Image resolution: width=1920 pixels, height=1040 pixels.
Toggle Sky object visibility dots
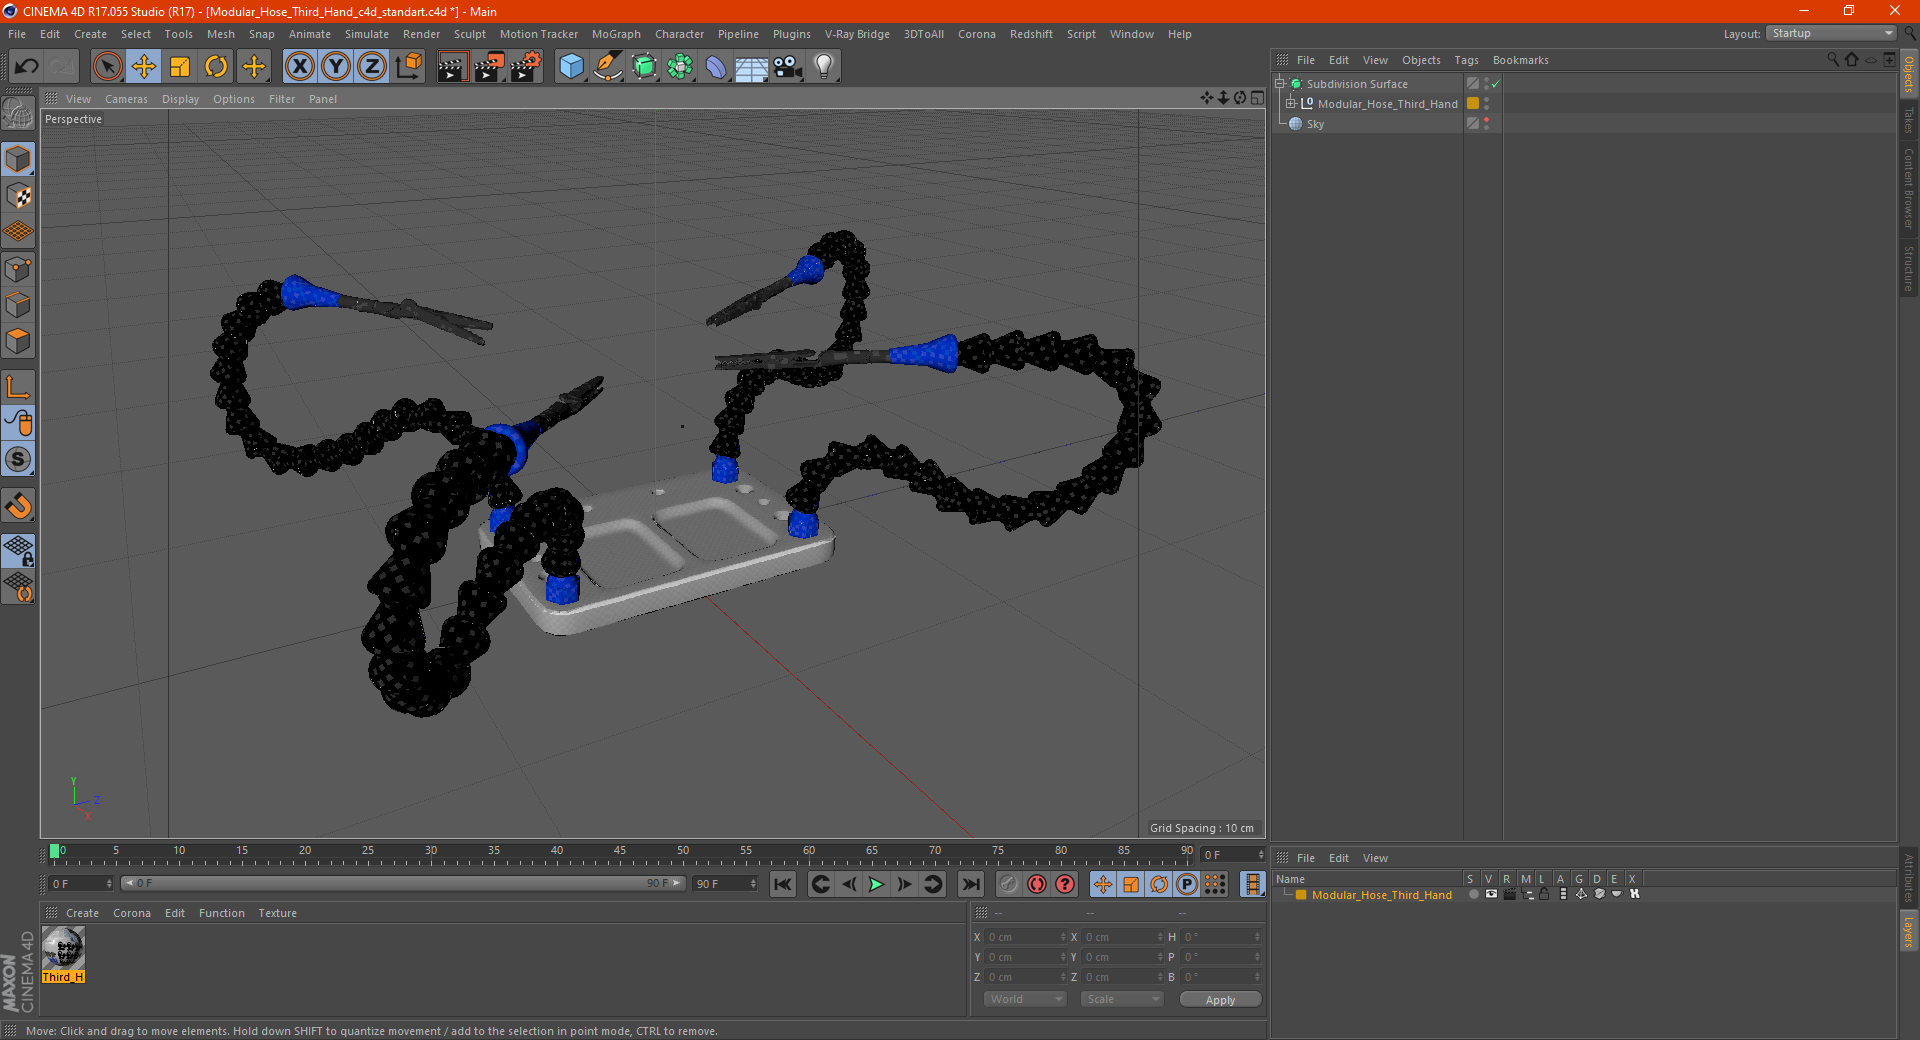coord(1487,124)
